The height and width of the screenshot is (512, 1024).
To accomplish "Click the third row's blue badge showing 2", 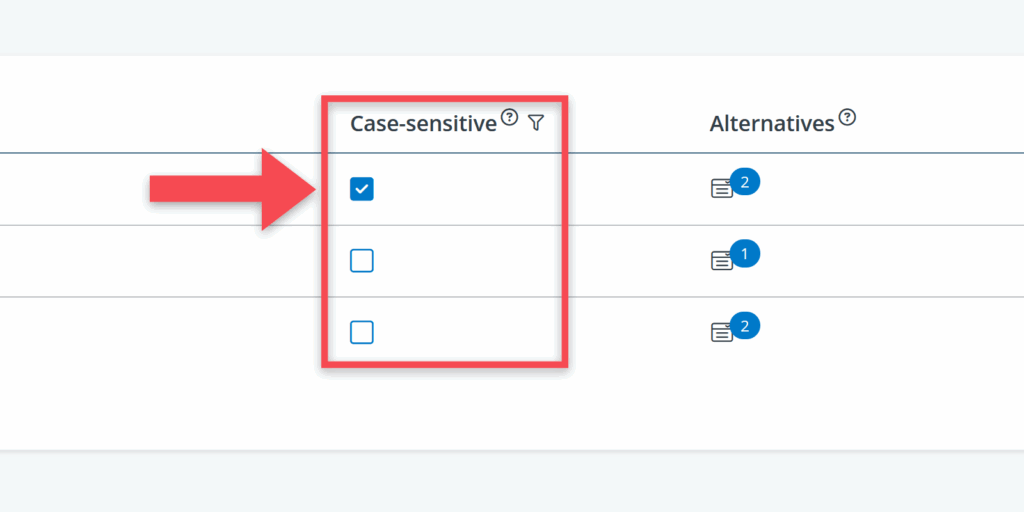I will (745, 326).
